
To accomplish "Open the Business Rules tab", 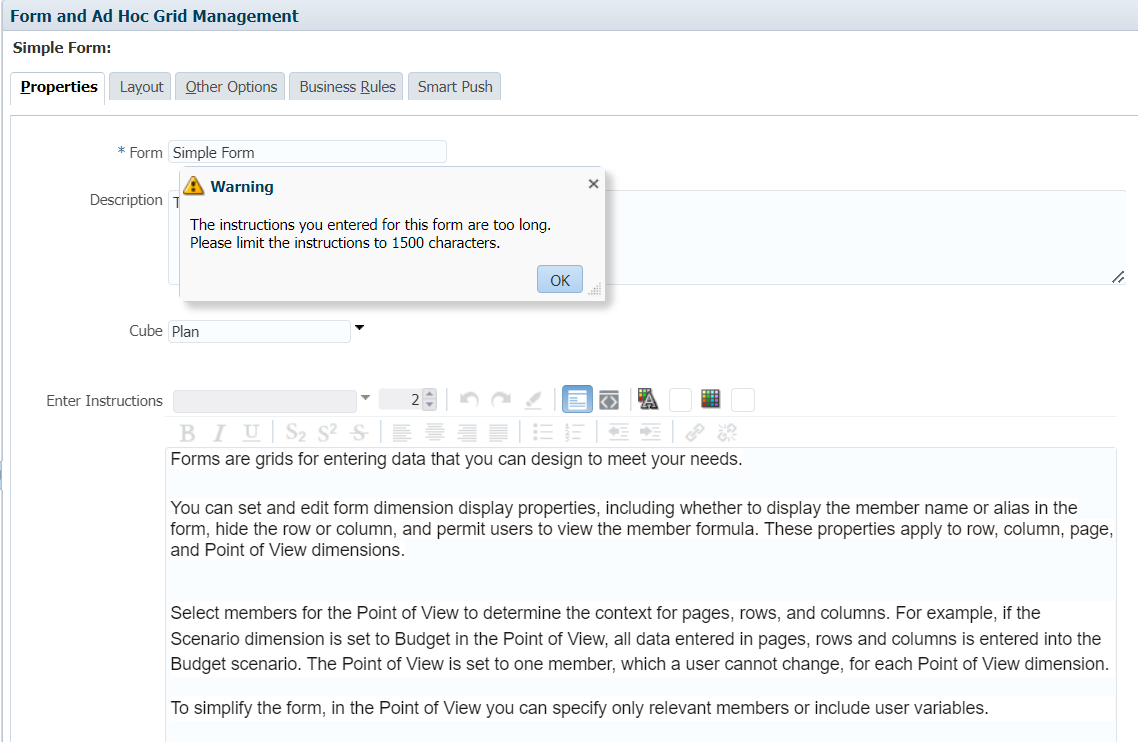I will point(346,86).
